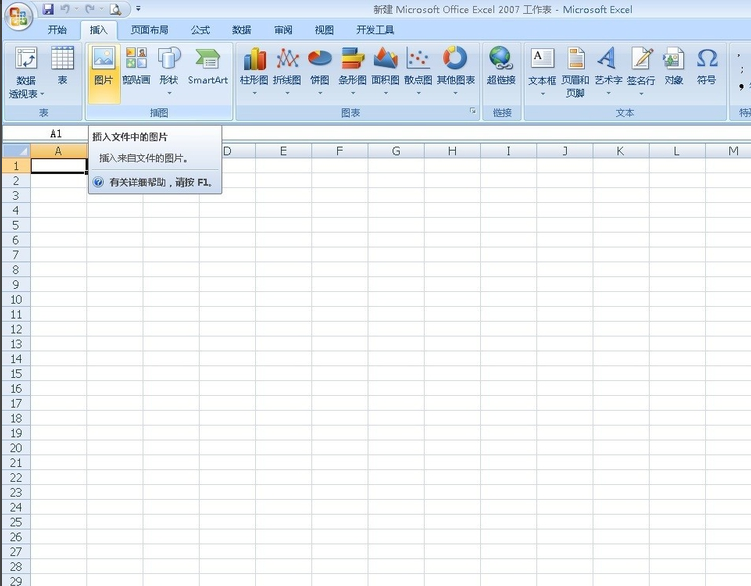The width and height of the screenshot is (751, 586).
Task: Select row 1 header
Action: [16, 166]
